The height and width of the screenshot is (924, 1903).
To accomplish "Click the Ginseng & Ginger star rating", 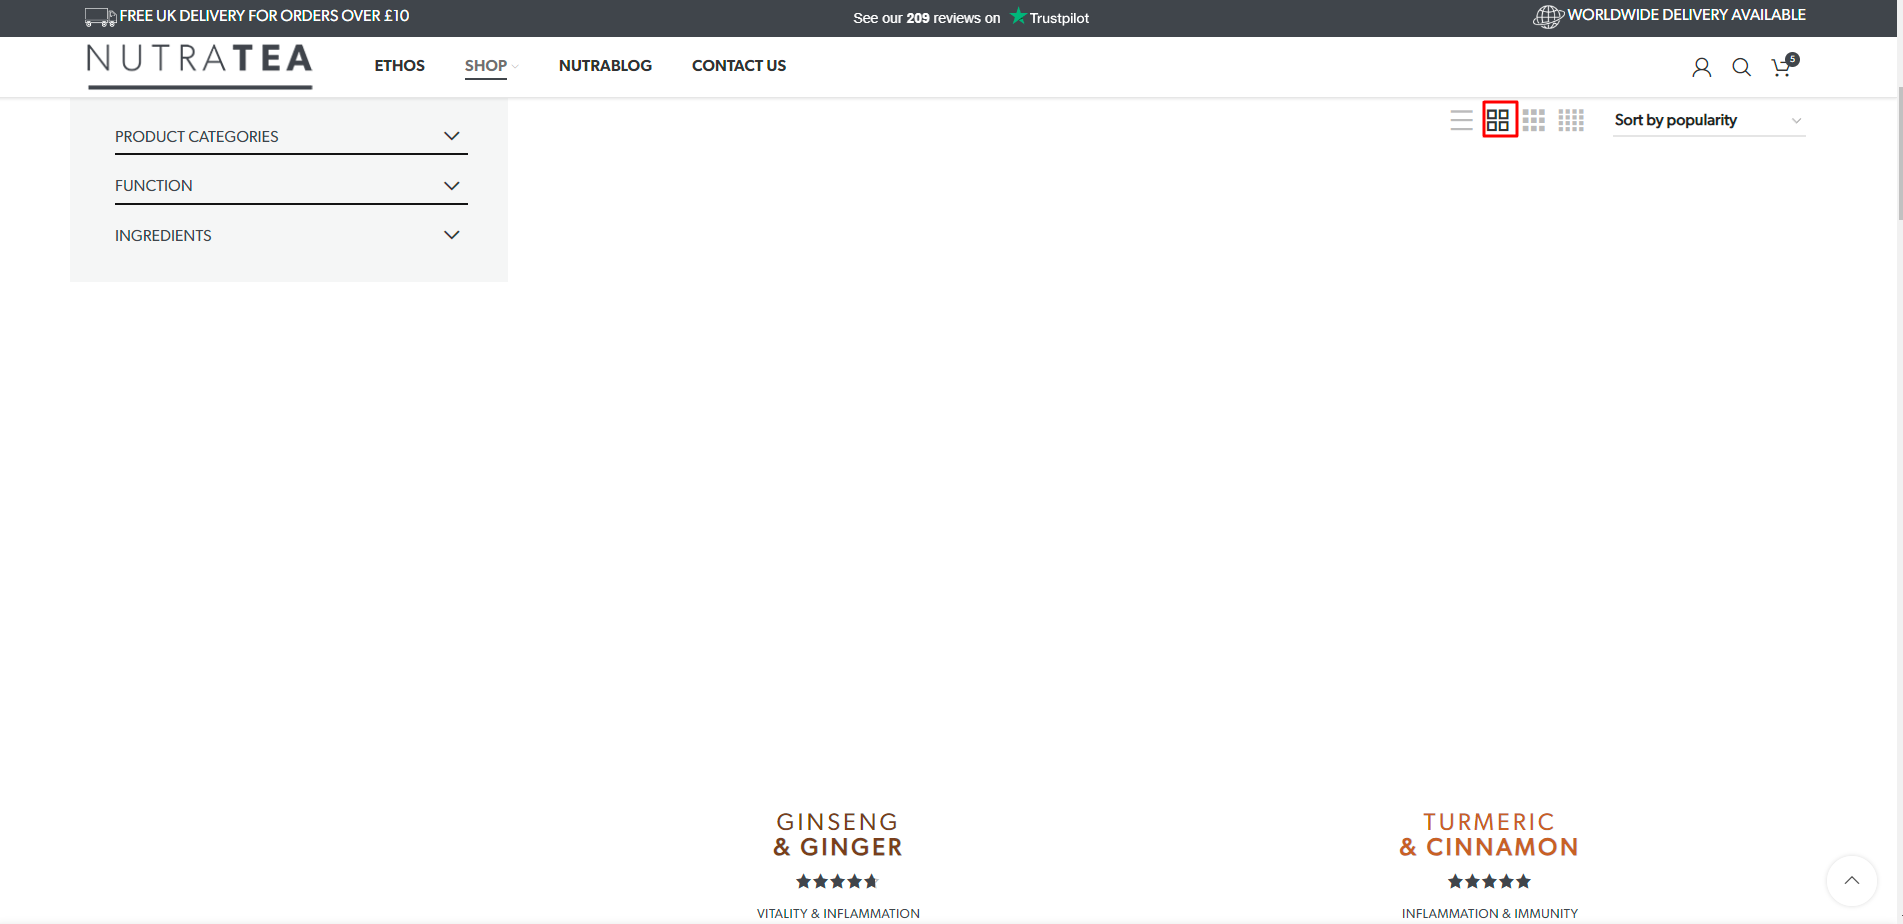I will click(x=837, y=881).
